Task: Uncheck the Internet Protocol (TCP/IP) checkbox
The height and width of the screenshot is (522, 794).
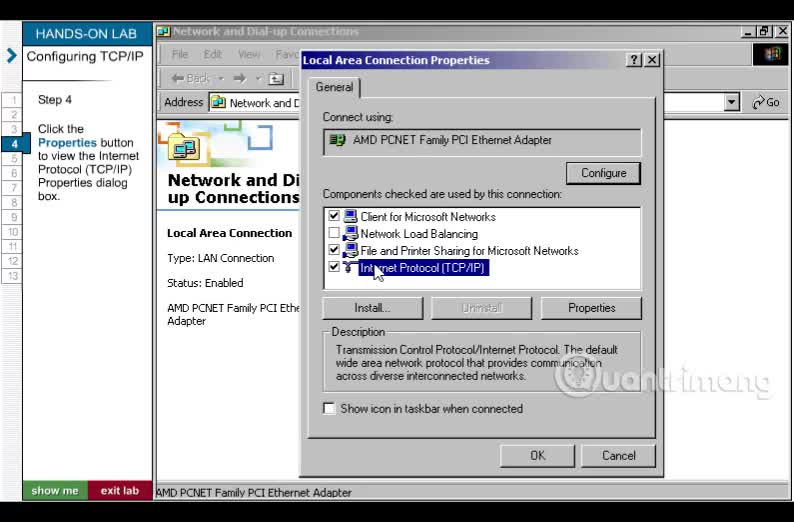Action: pos(334,266)
